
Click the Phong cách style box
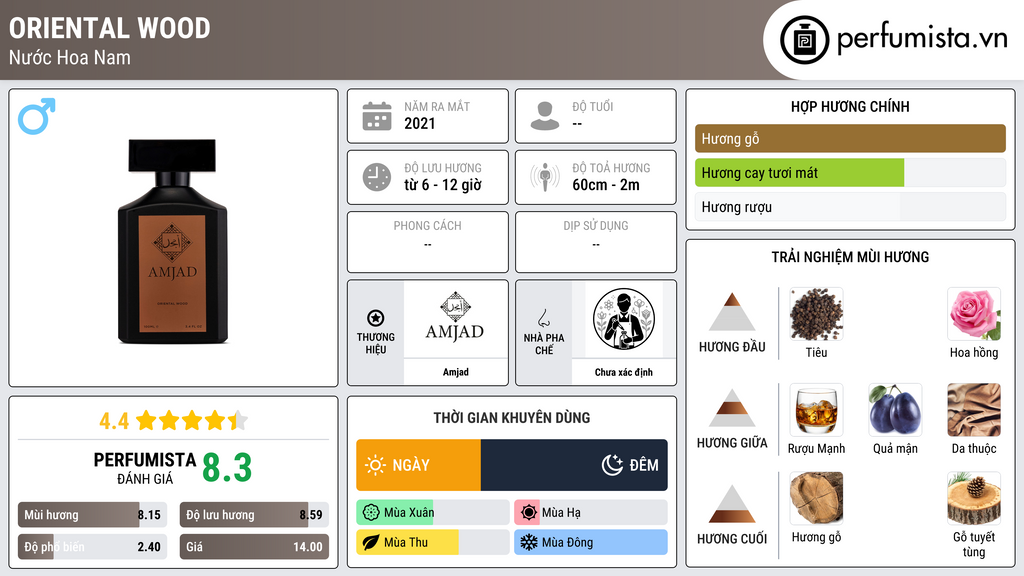click(428, 242)
